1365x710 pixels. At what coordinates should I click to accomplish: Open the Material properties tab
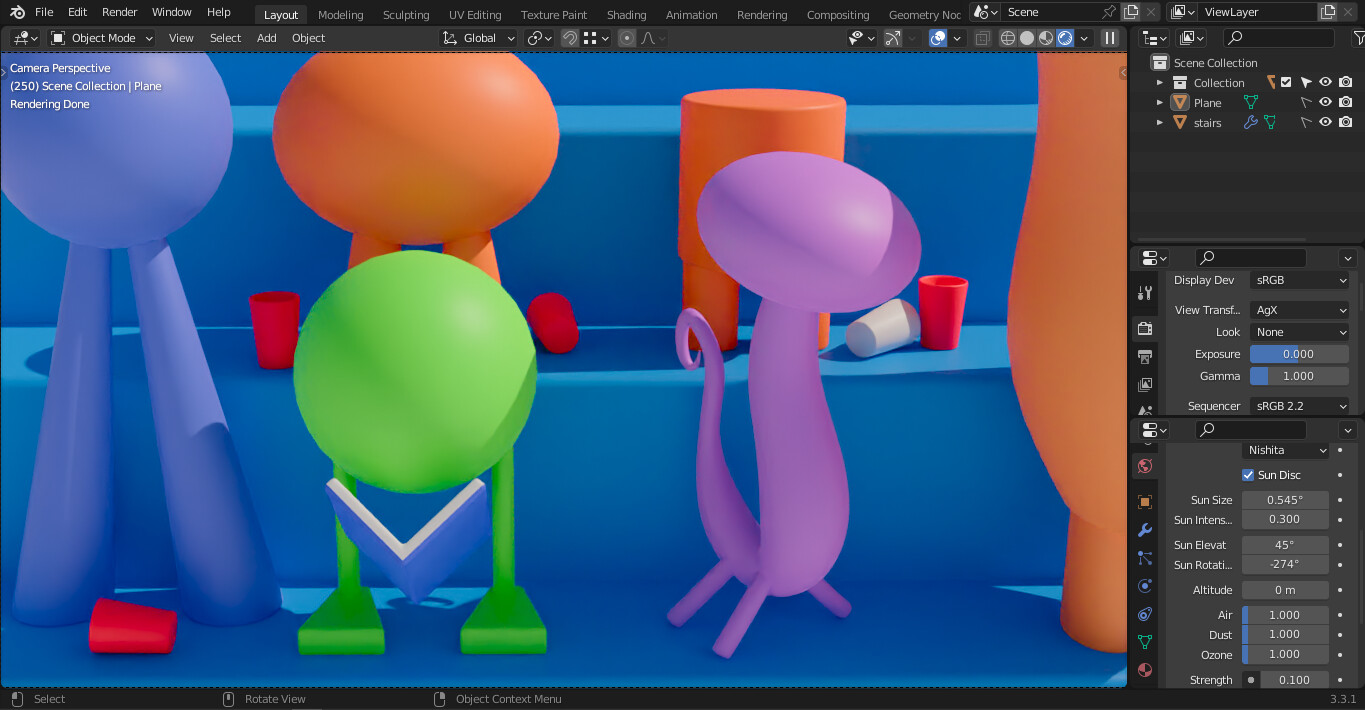[1145, 670]
